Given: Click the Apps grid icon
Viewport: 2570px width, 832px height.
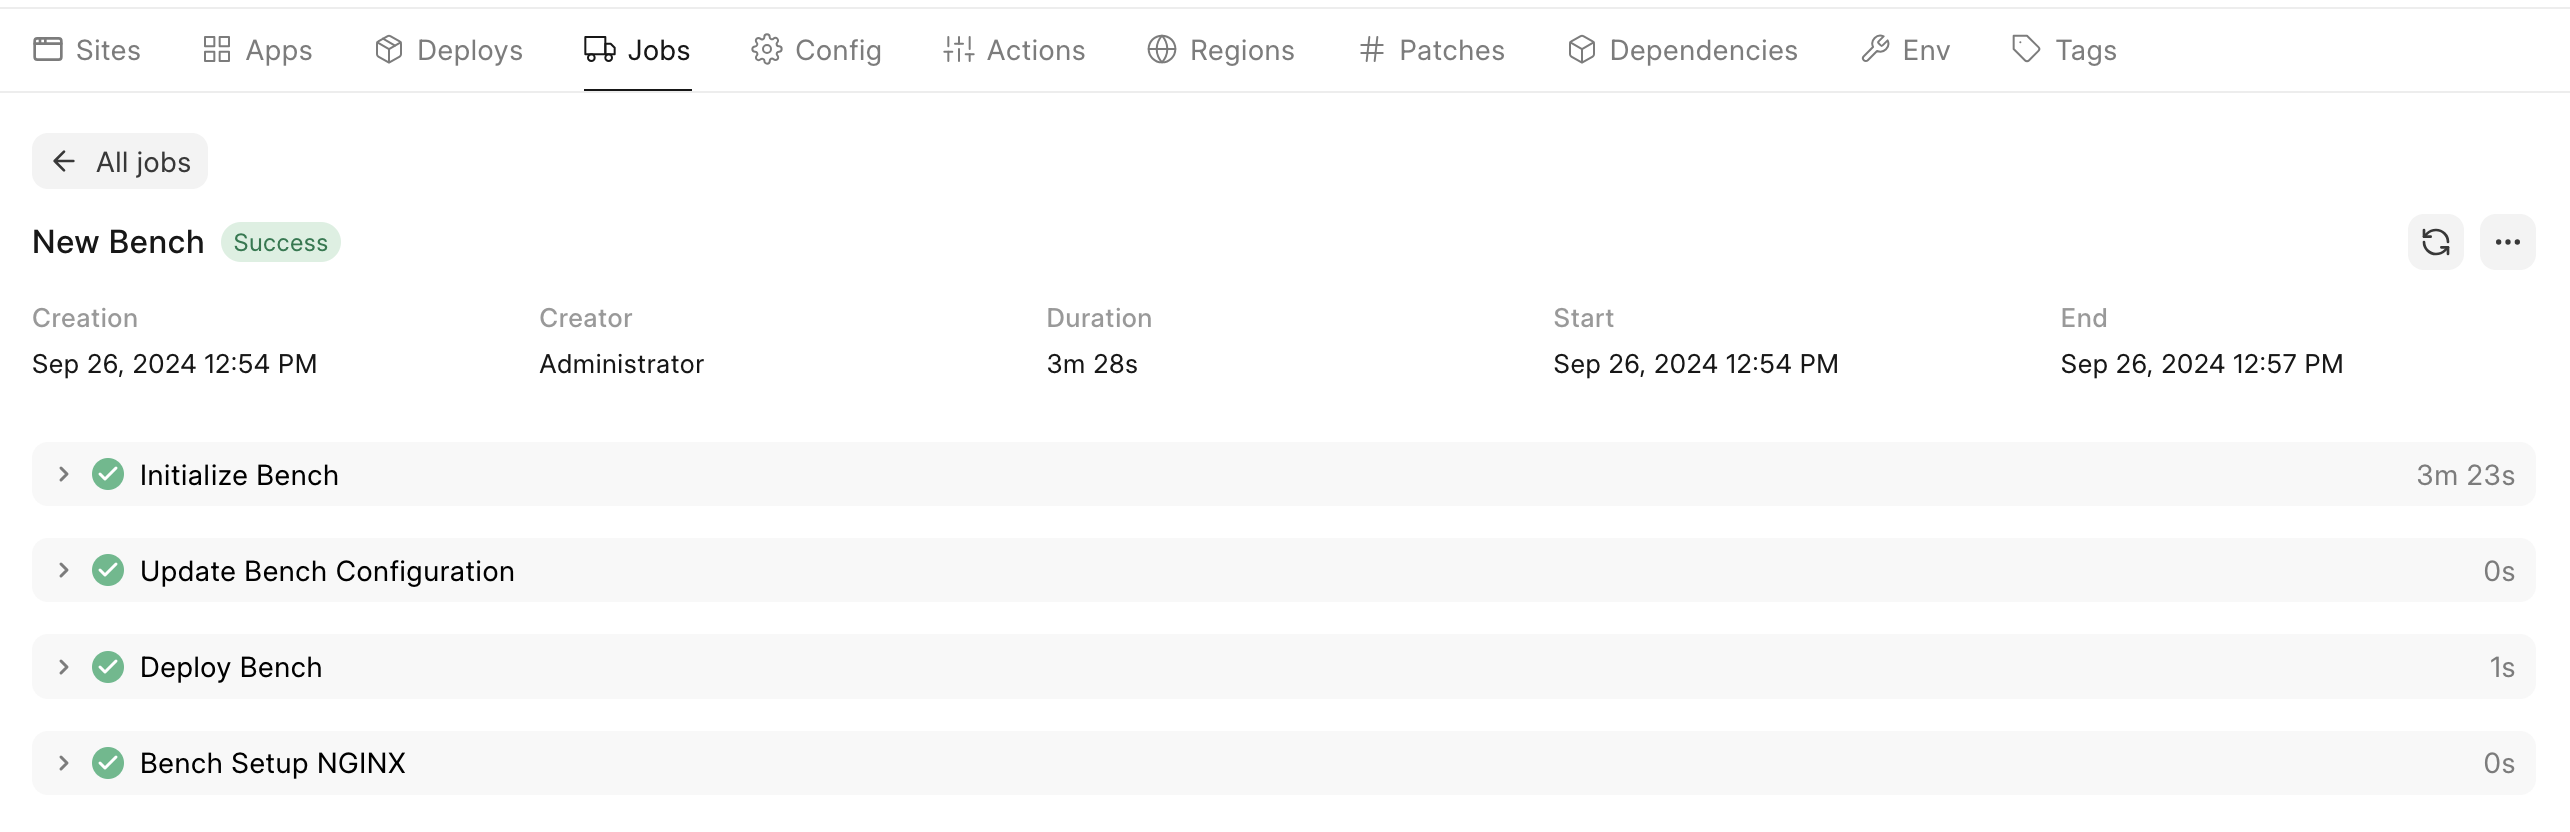Looking at the screenshot, I should [216, 49].
